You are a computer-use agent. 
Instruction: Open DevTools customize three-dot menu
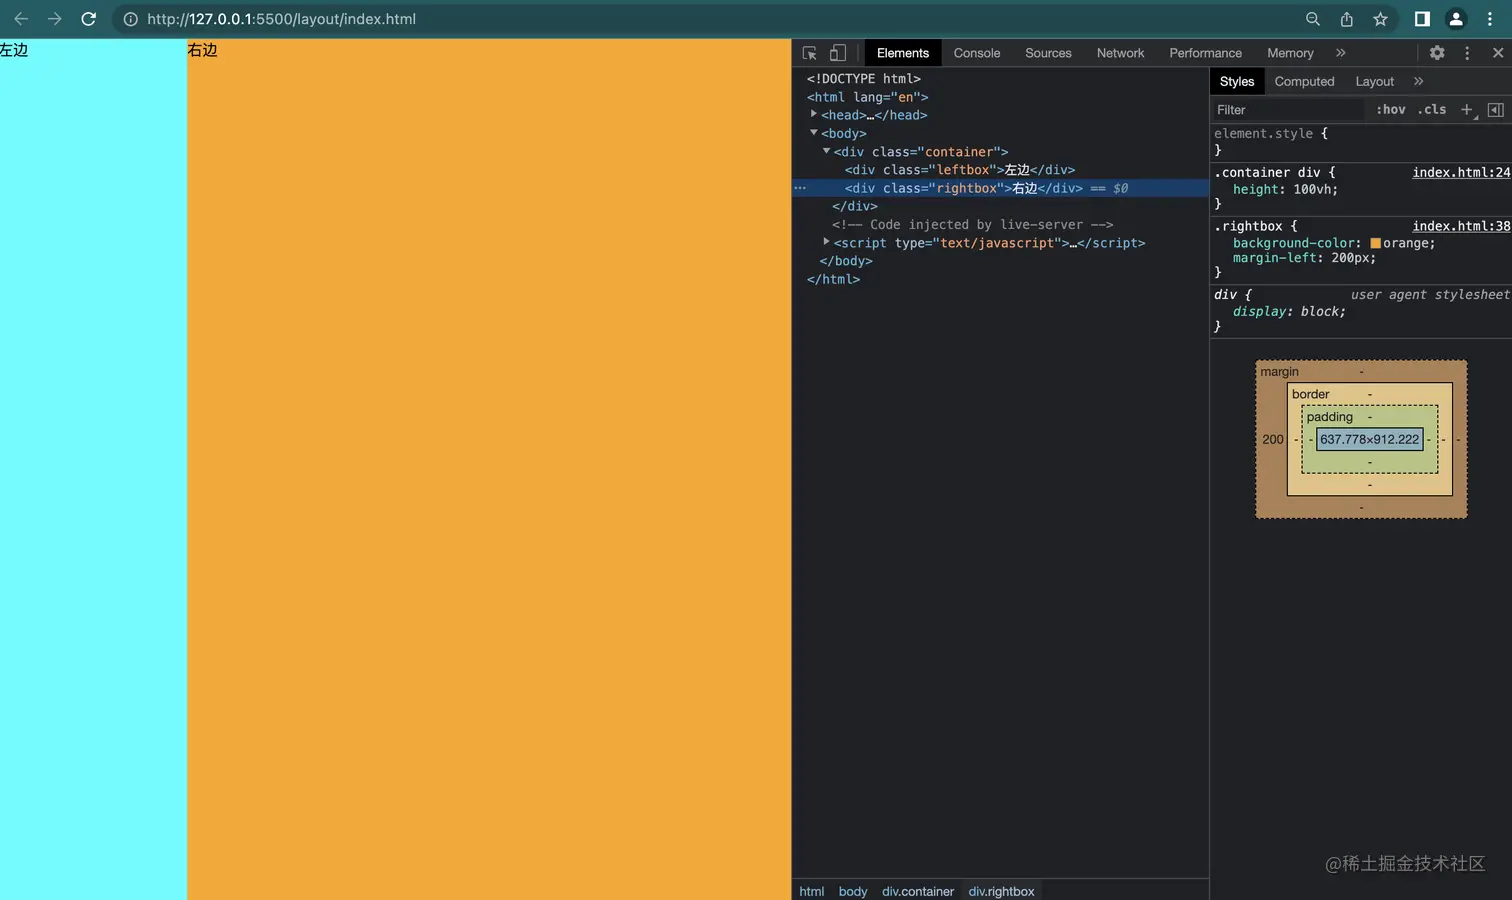(x=1467, y=53)
